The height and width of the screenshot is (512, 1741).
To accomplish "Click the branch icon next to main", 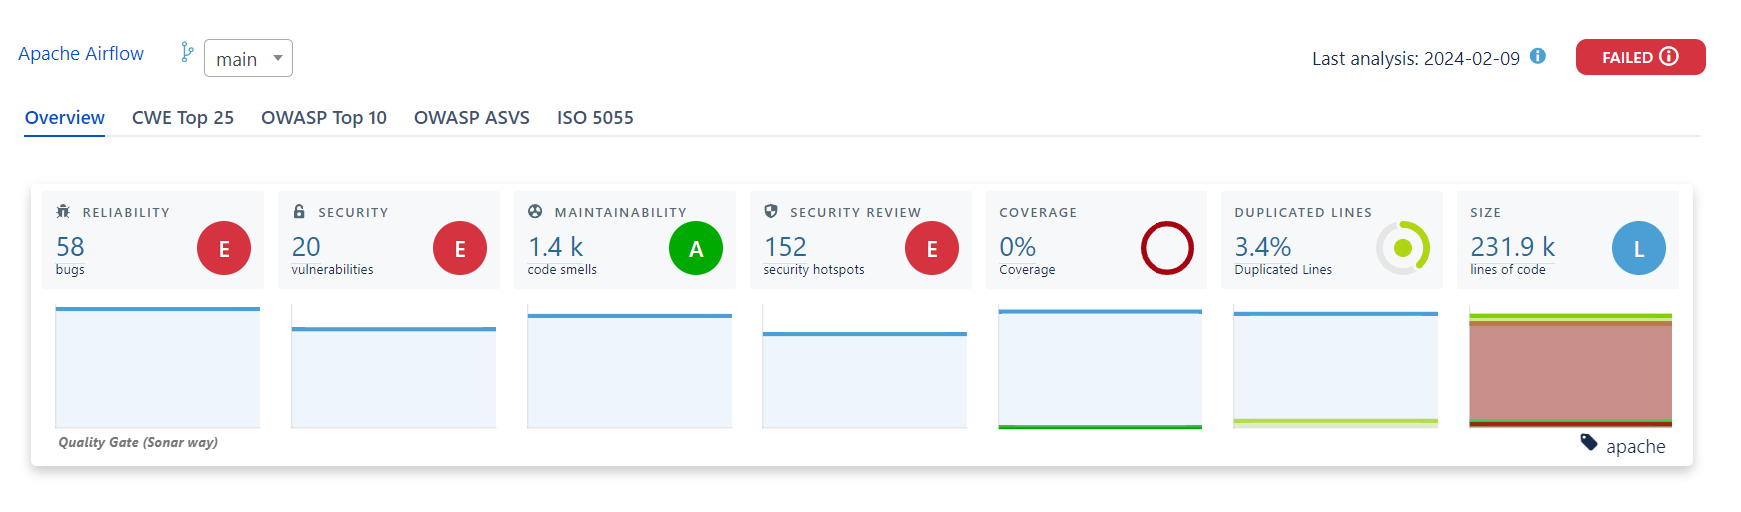I will [x=187, y=52].
